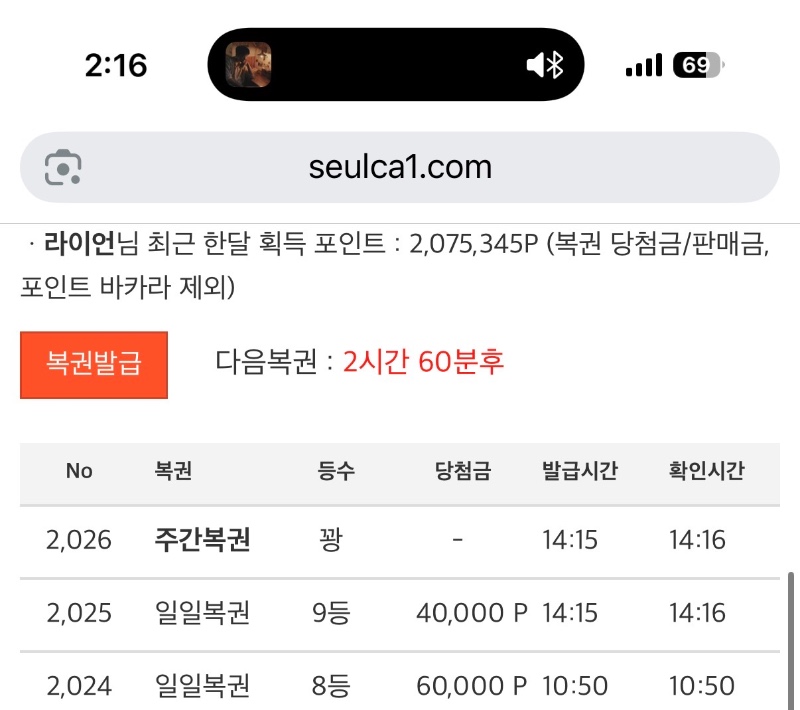
Task: Click the 발급시간 column header
Action: click(x=580, y=471)
